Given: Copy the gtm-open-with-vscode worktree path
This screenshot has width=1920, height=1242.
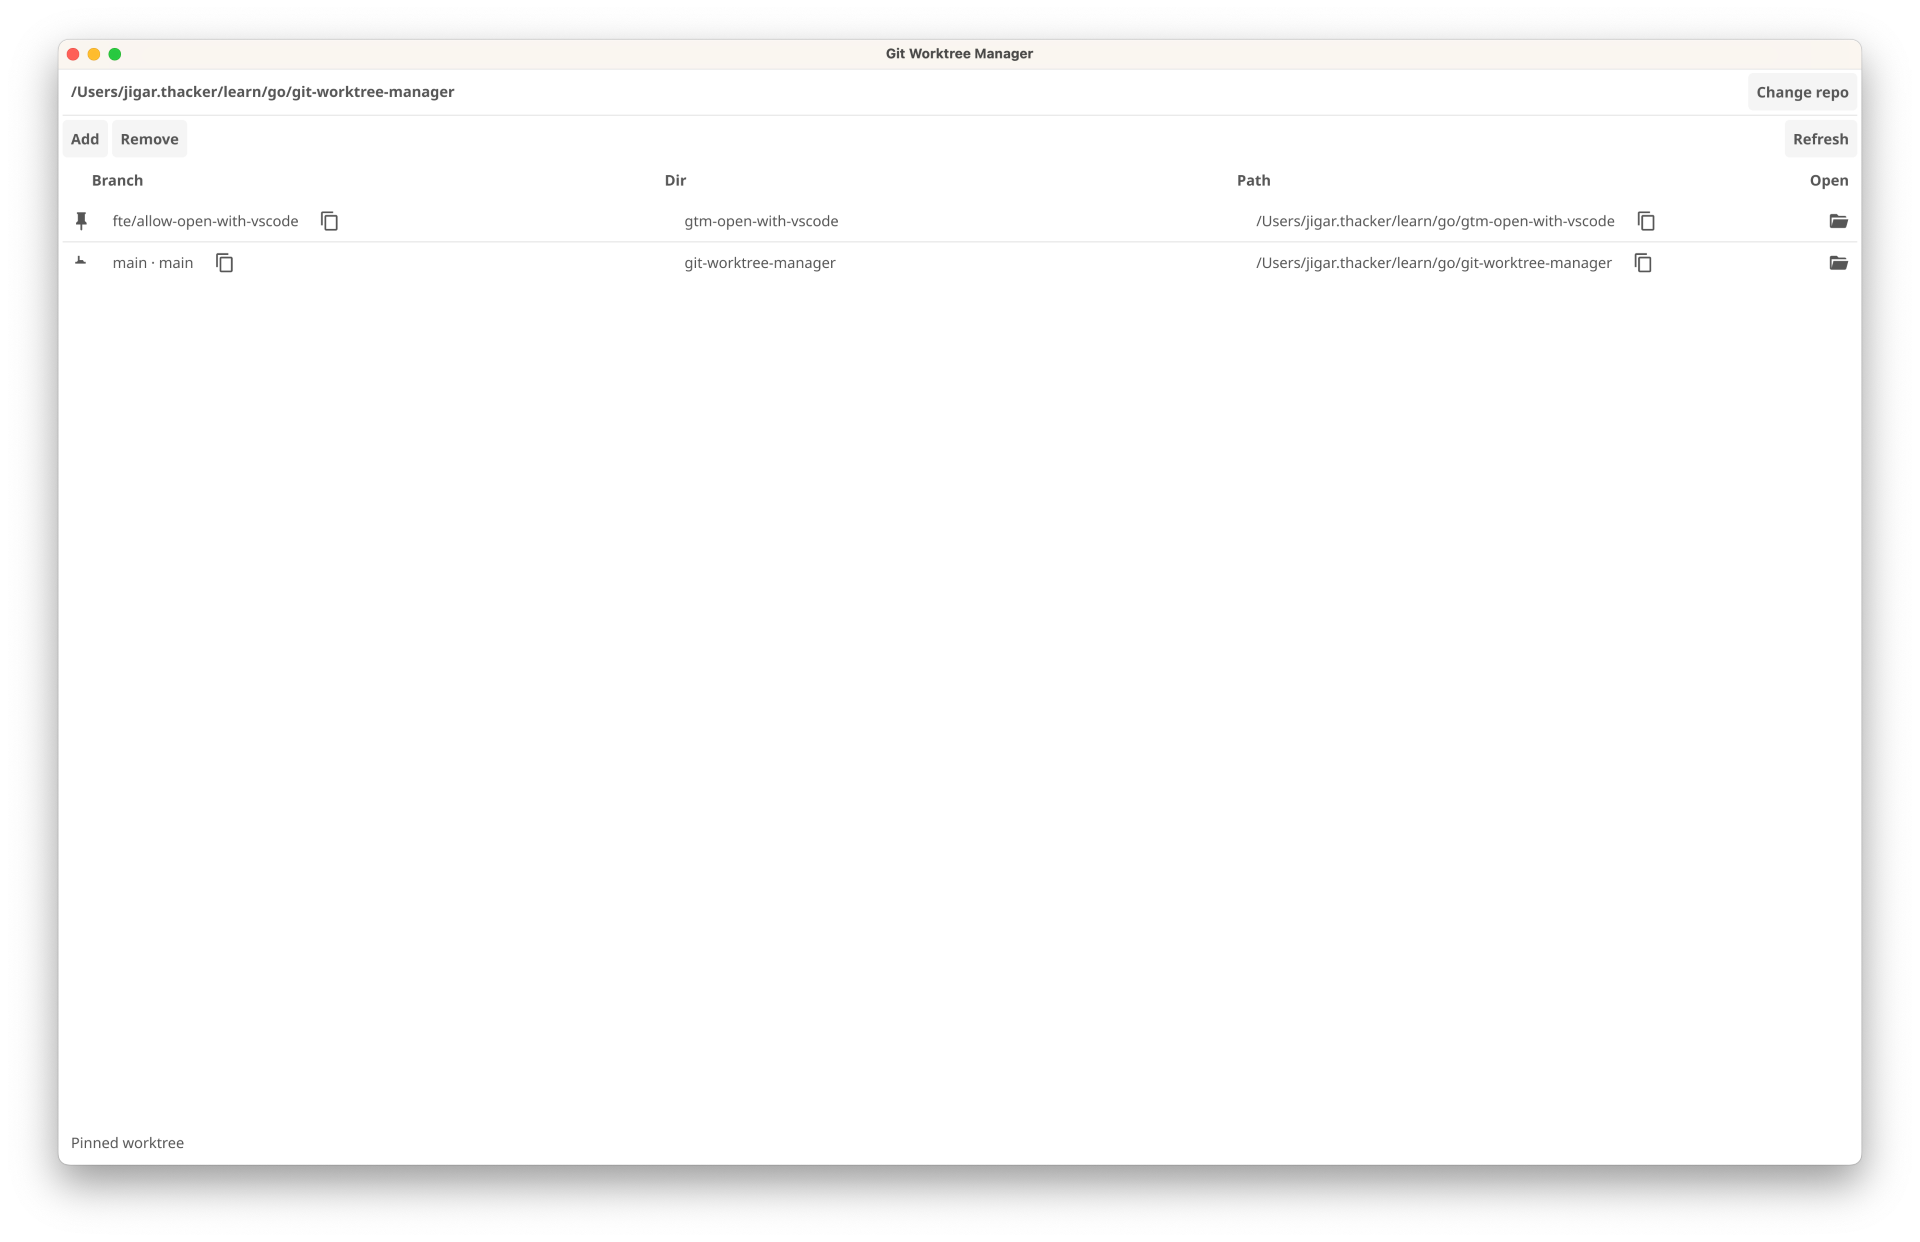Looking at the screenshot, I should click(1646, 221).
